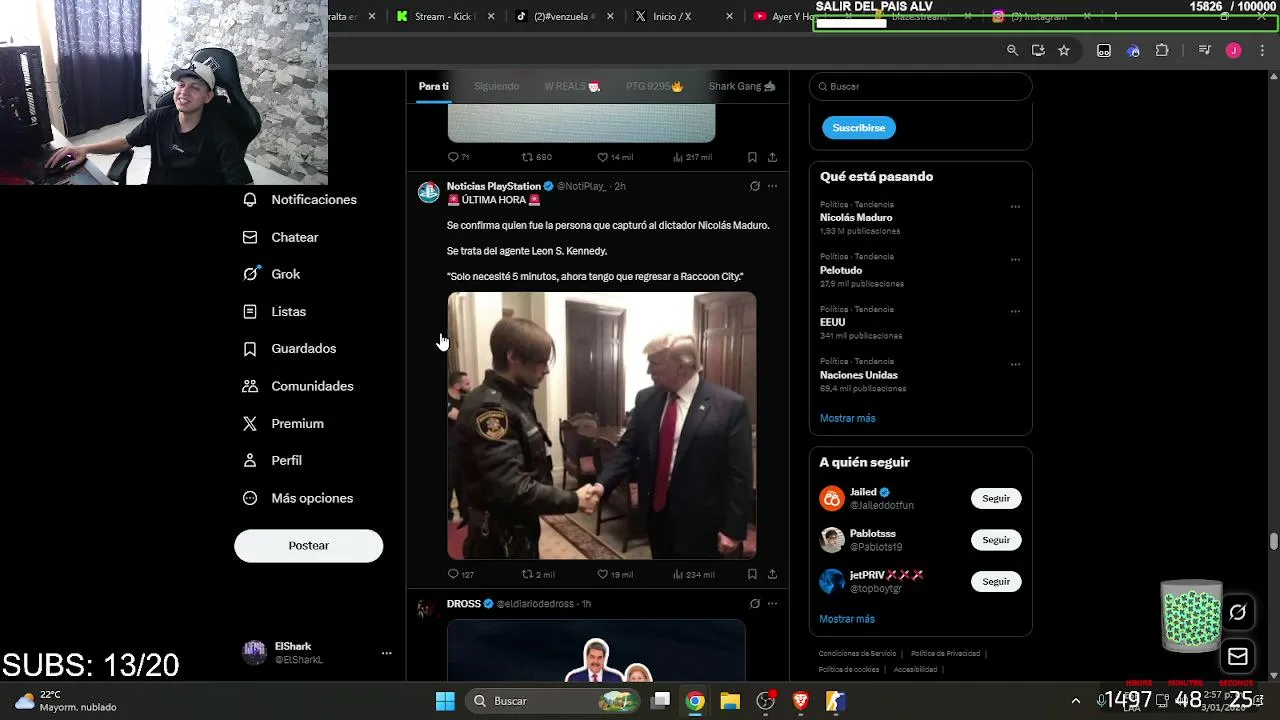Reply to the Noticias PlayStation post

click(460, 574)
